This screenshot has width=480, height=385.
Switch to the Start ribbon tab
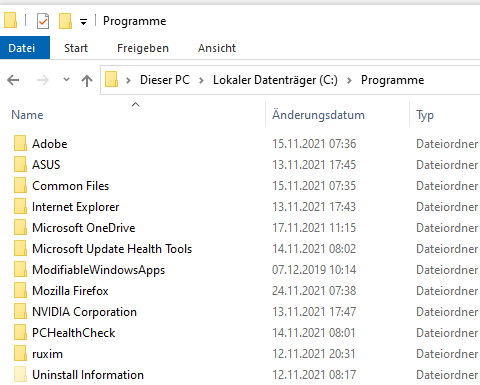click(76, 48)
